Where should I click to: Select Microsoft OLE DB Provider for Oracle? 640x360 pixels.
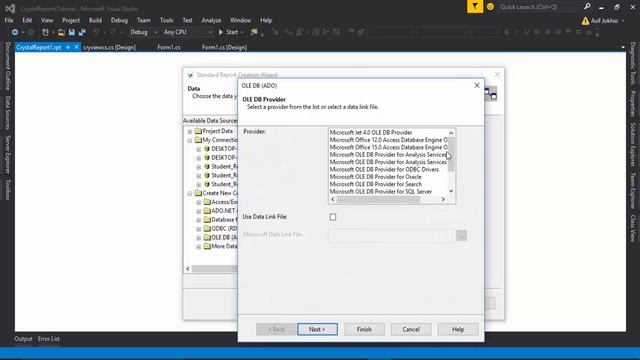pyautogui.click(x=376, y=177)
